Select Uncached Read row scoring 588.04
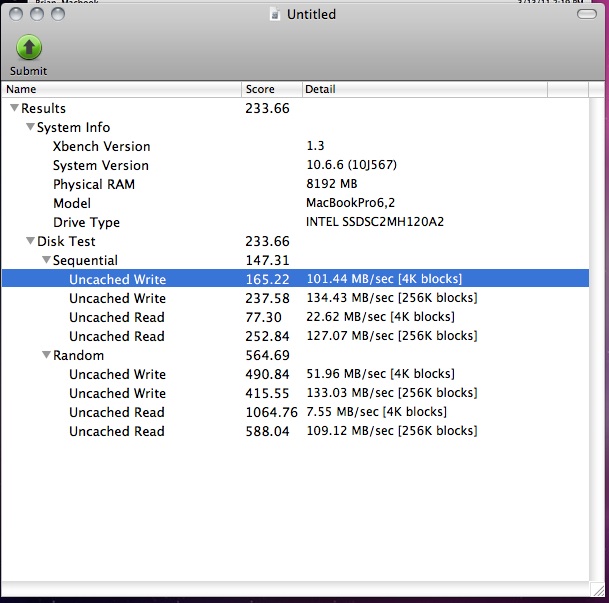This screenshot has width=609, height=603. (x=295, y=431)
